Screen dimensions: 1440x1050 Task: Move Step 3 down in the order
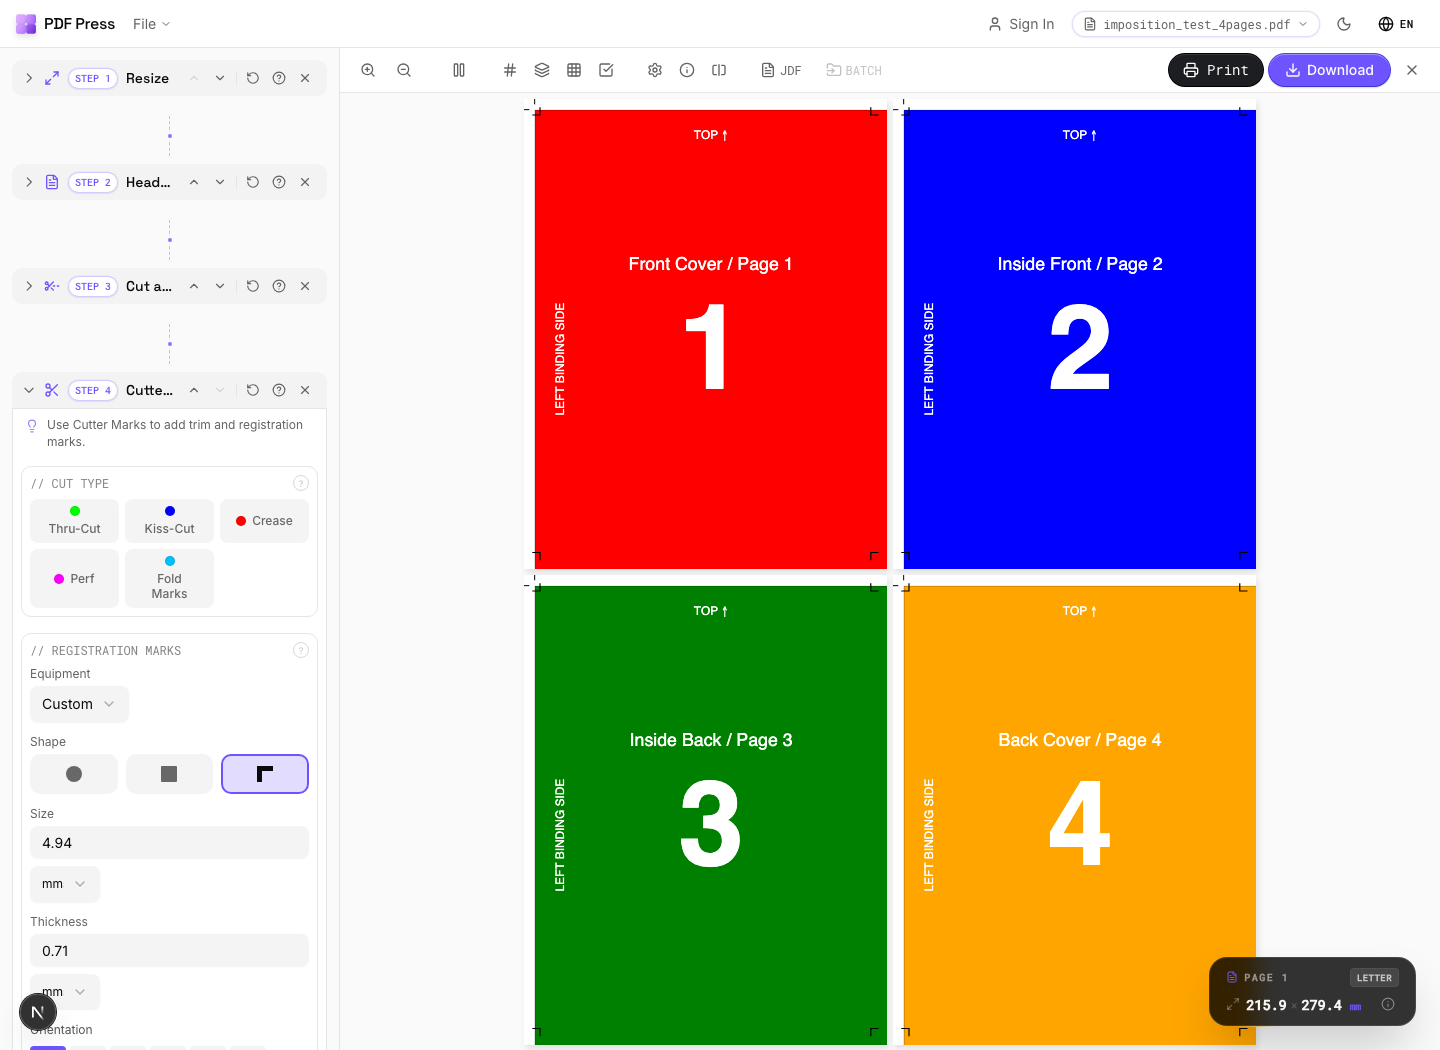click(220, 286)
